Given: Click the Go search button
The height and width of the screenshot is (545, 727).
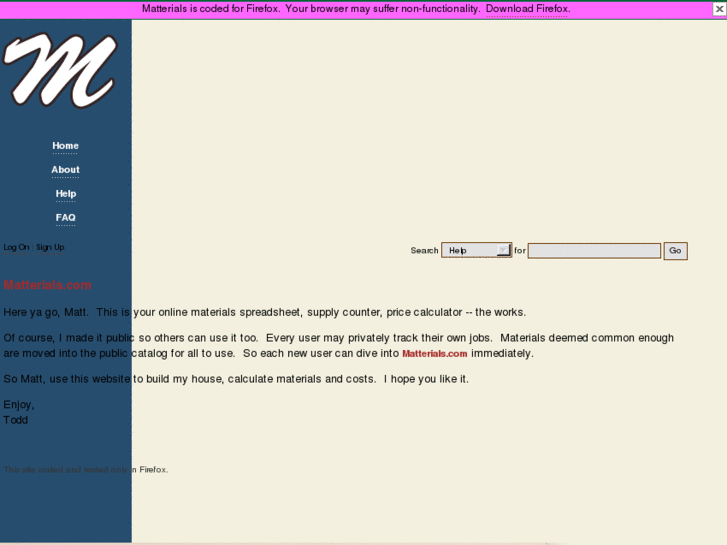Looking at the screenshot, I should 675,251.
